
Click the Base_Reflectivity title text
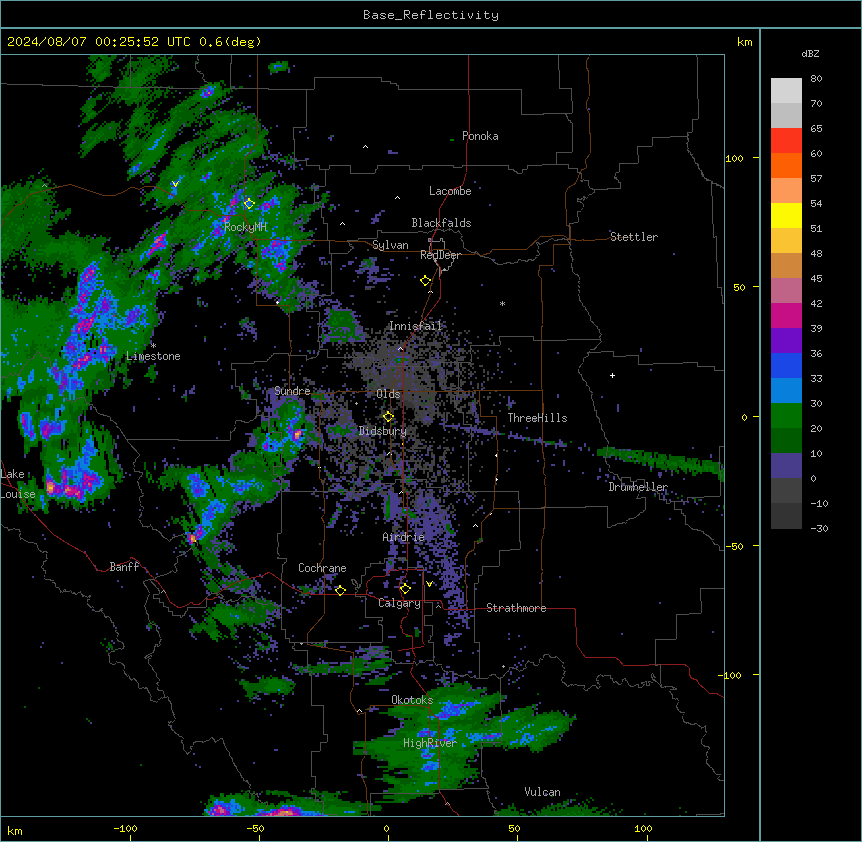point(431,15)
